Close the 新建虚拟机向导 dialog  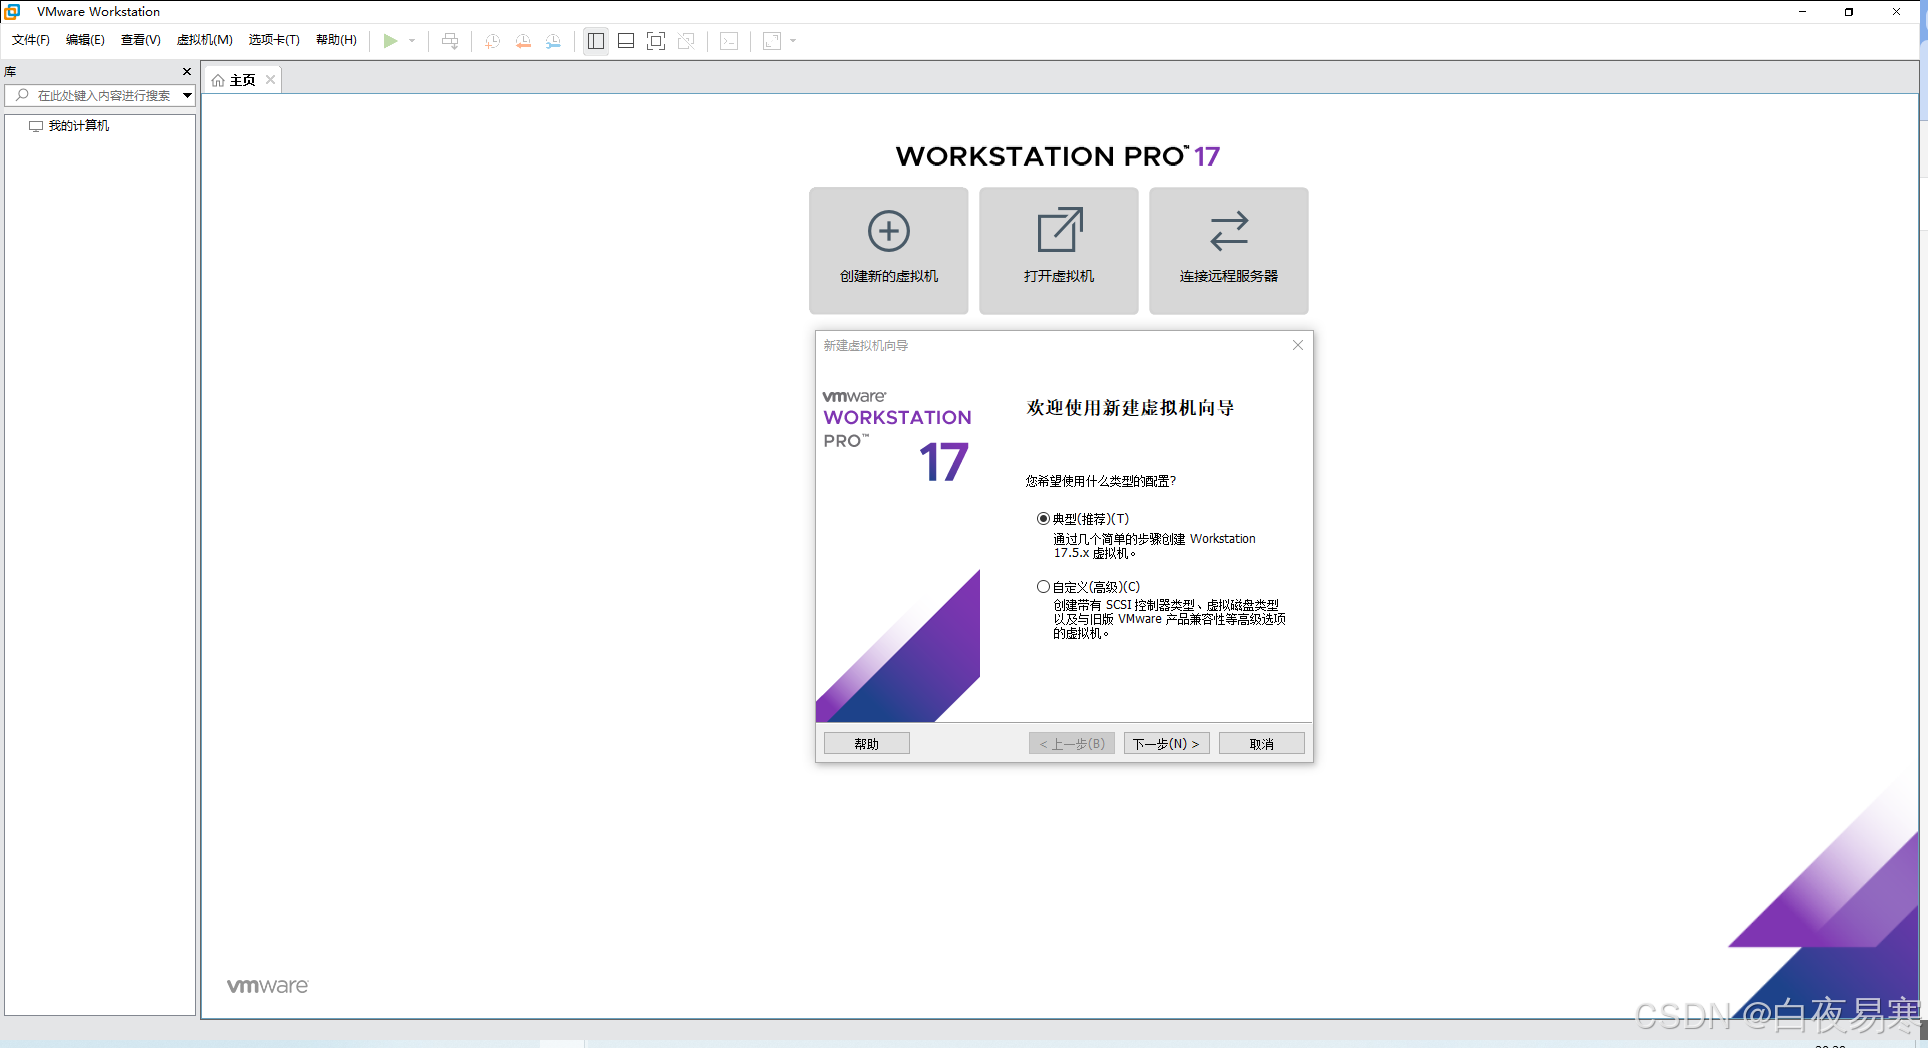pyautogui.click(x=1298, y=345)
